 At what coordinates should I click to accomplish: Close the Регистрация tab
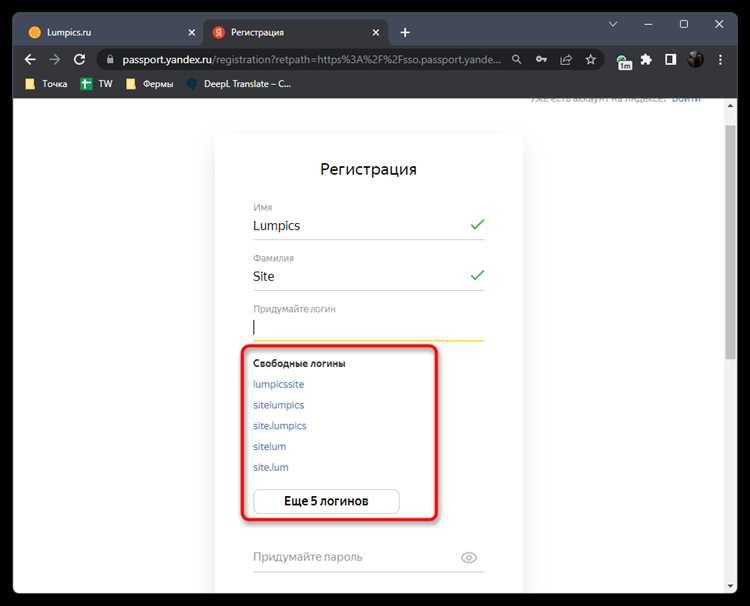pos(375,33)
